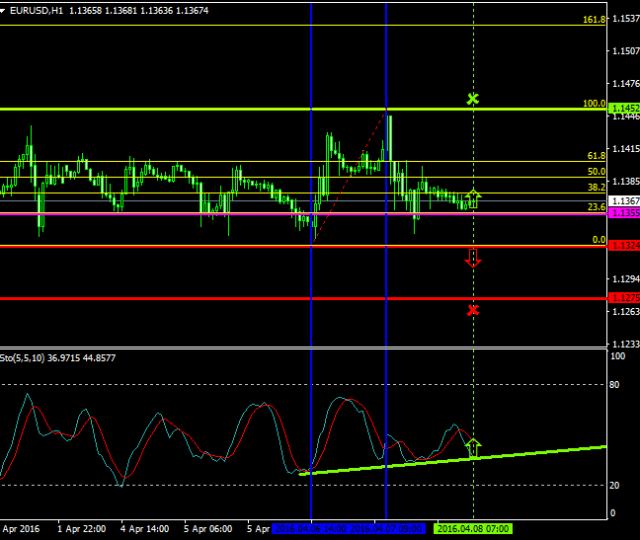Click the blue highlighted date label on time axis
This screenshot has width=640, height=540.
(x=348, y=528)
